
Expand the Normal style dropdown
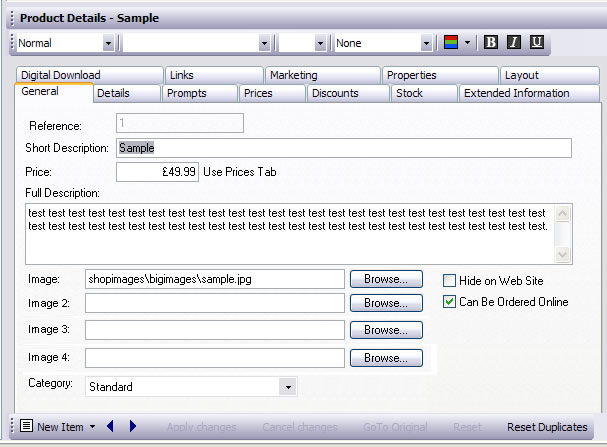click(108, 43)
